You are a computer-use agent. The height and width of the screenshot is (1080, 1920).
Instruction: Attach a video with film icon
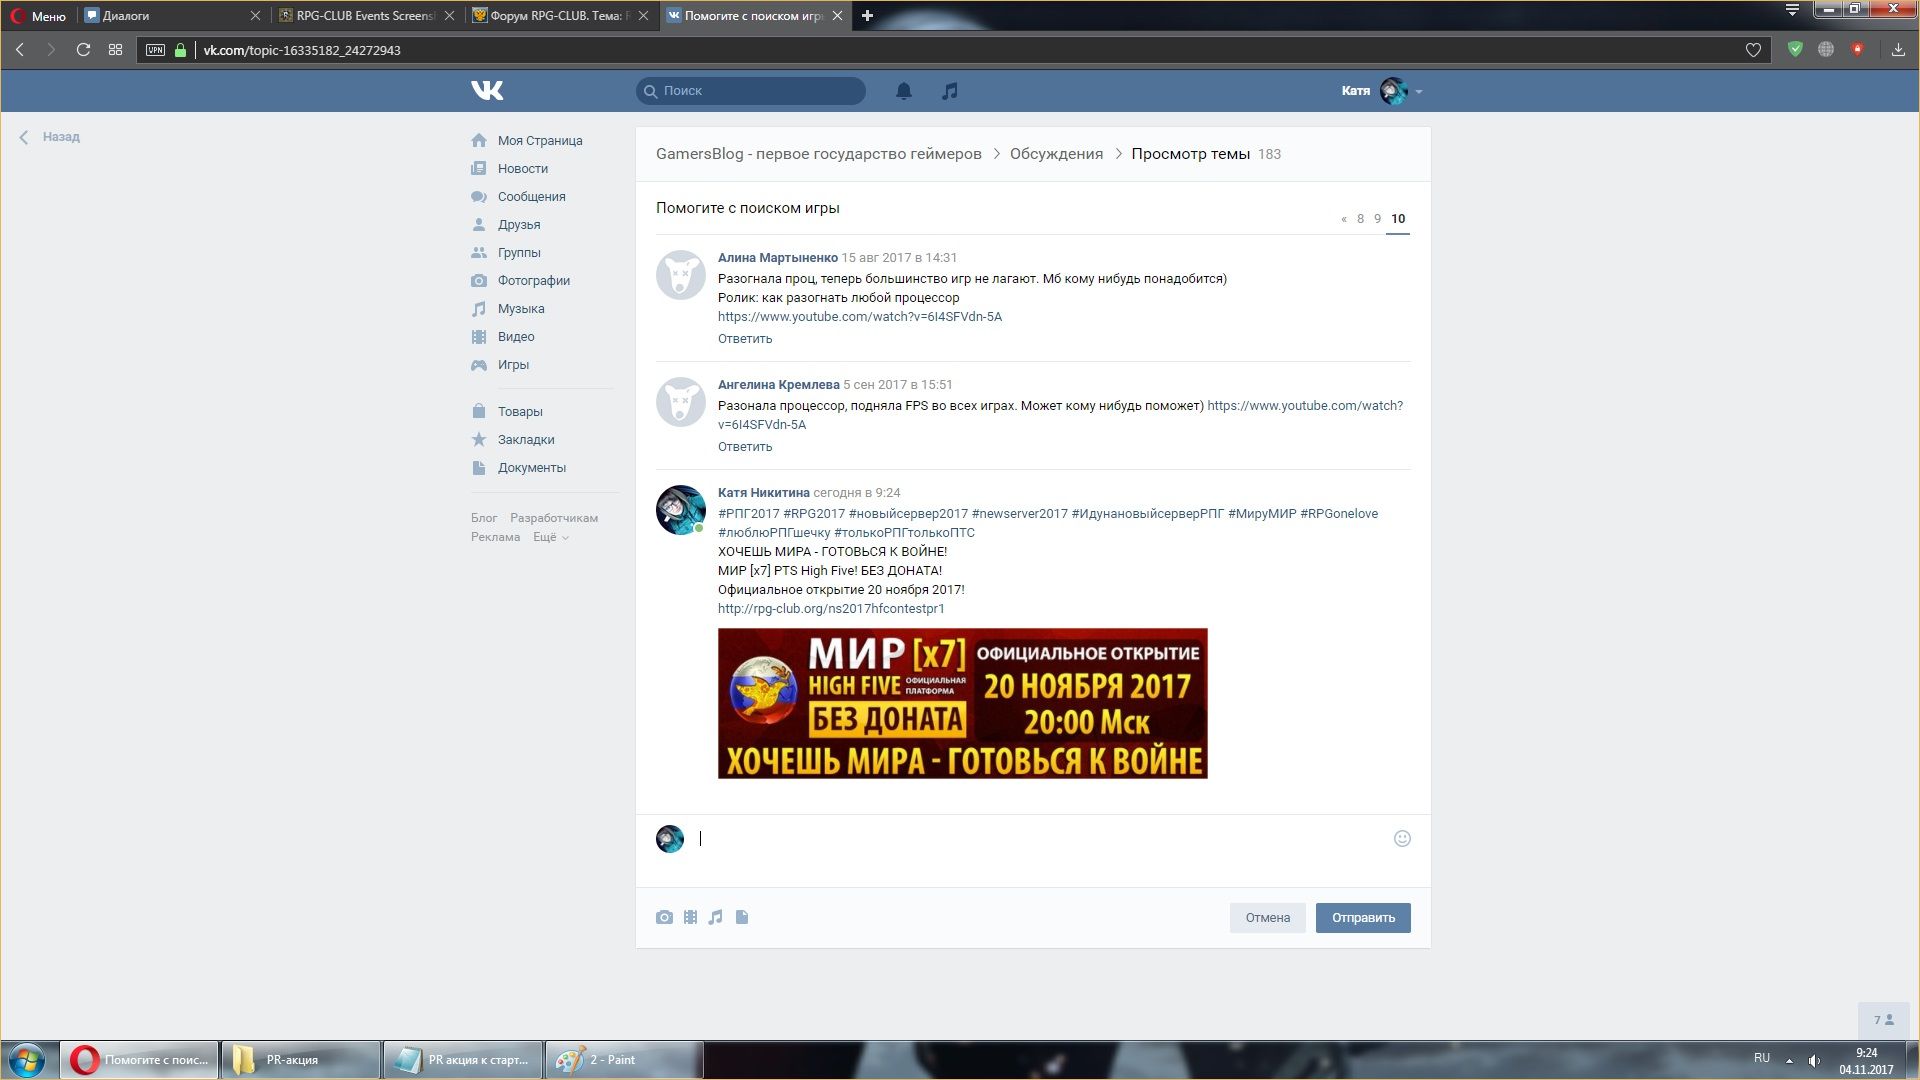click(690, 917)
